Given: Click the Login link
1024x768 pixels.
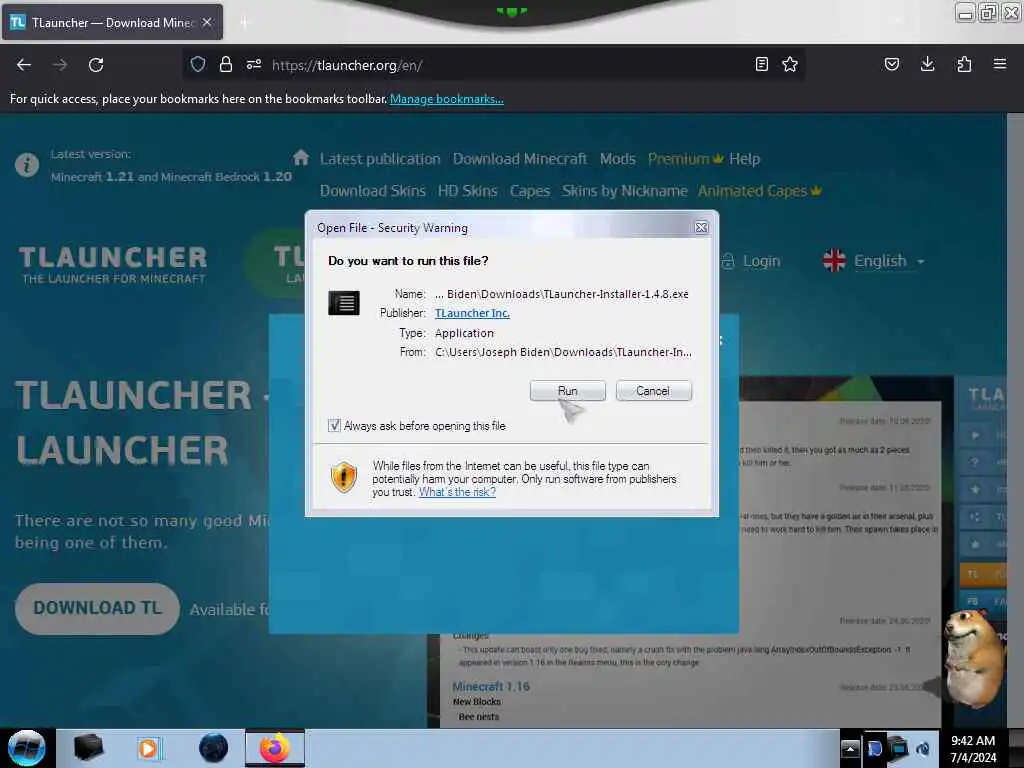Looking at the screenshot, I should (751, 261).
